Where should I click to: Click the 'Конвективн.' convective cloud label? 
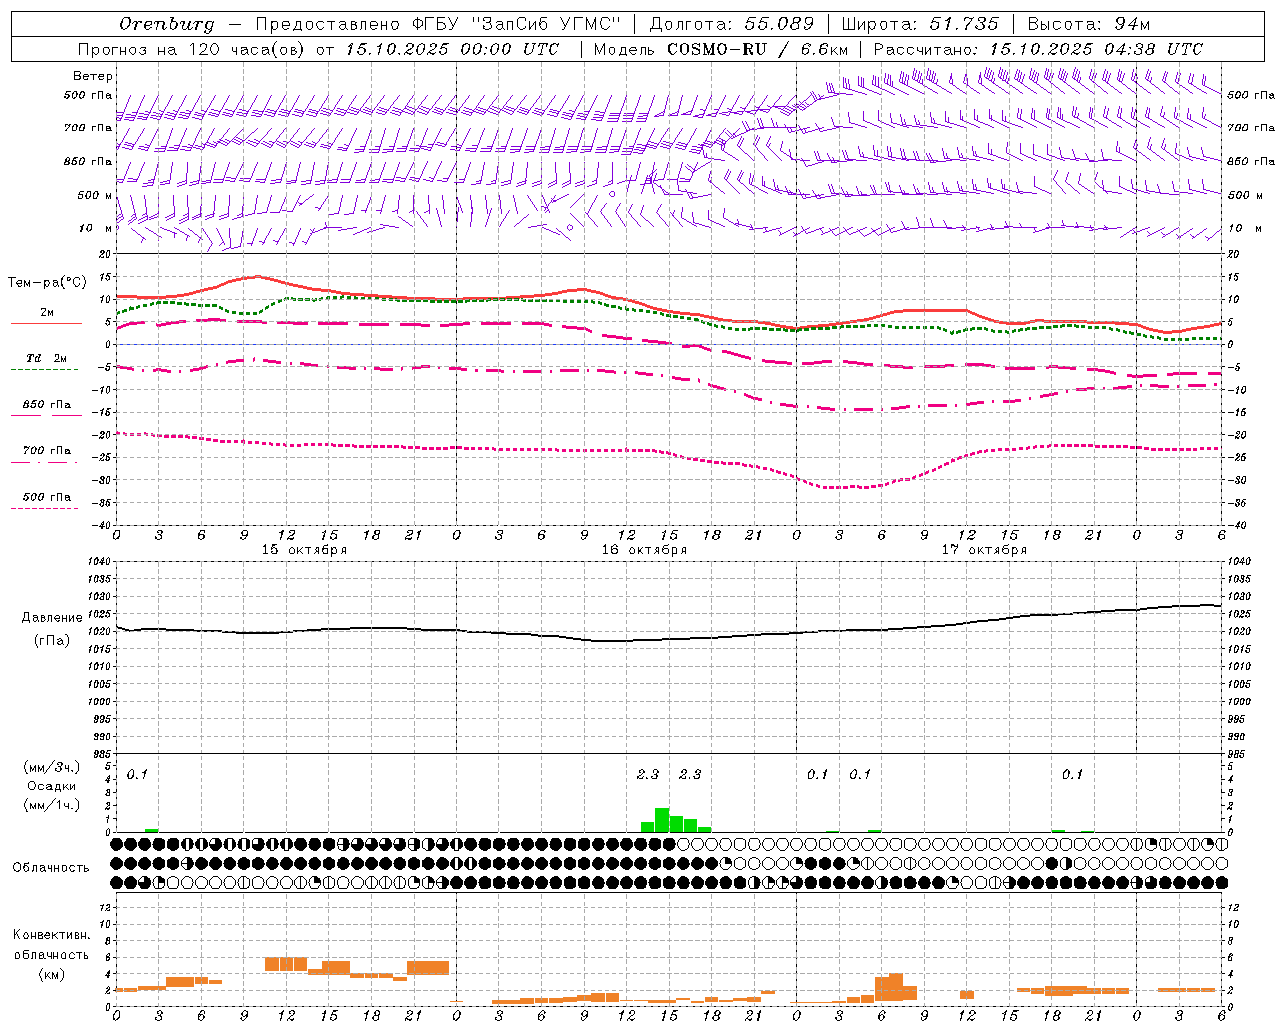[51, 935]
